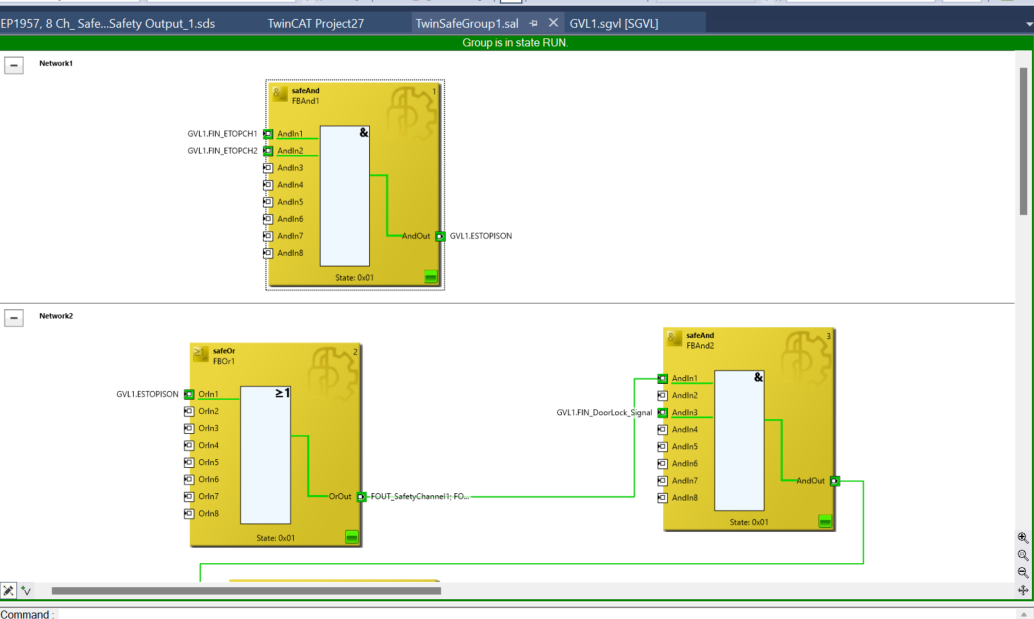Select the GVL1.FIN_DoorLock_Signal label
Screen dimensions: 1034x619
pyautogui.click(x=604, y=413)
